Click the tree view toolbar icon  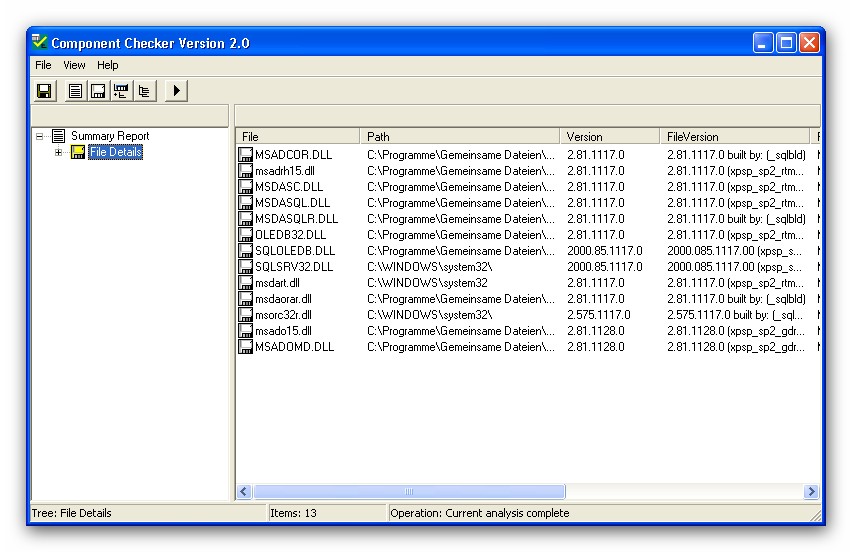tap(145, 91)
